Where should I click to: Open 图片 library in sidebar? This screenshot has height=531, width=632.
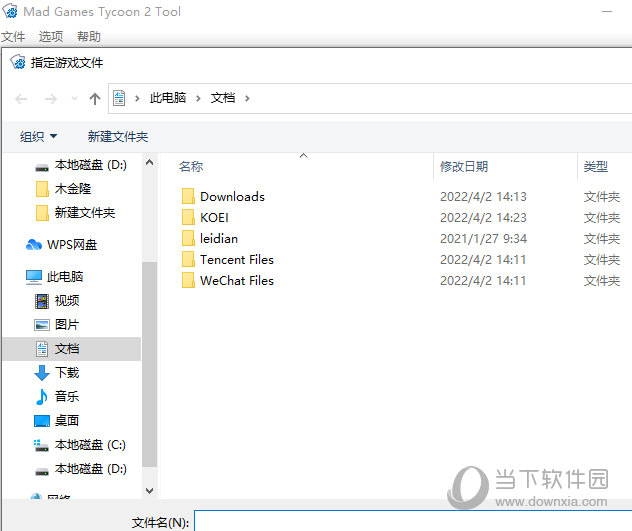(57, 325)
